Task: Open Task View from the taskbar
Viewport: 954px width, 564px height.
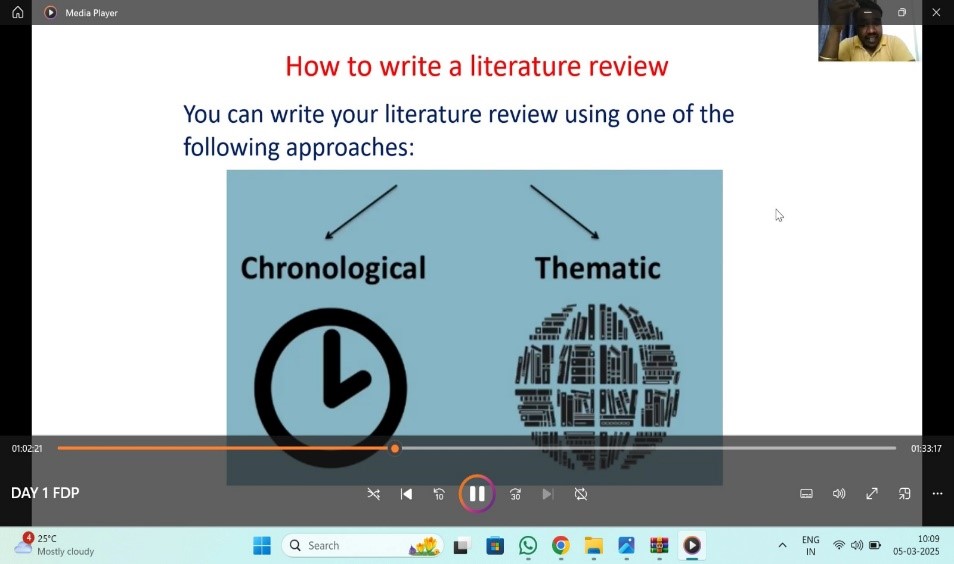Action: coord(461,546)
